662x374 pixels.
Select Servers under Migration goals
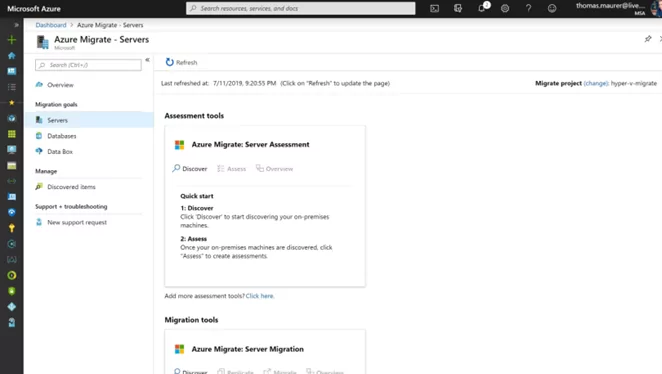coord(89,120)
